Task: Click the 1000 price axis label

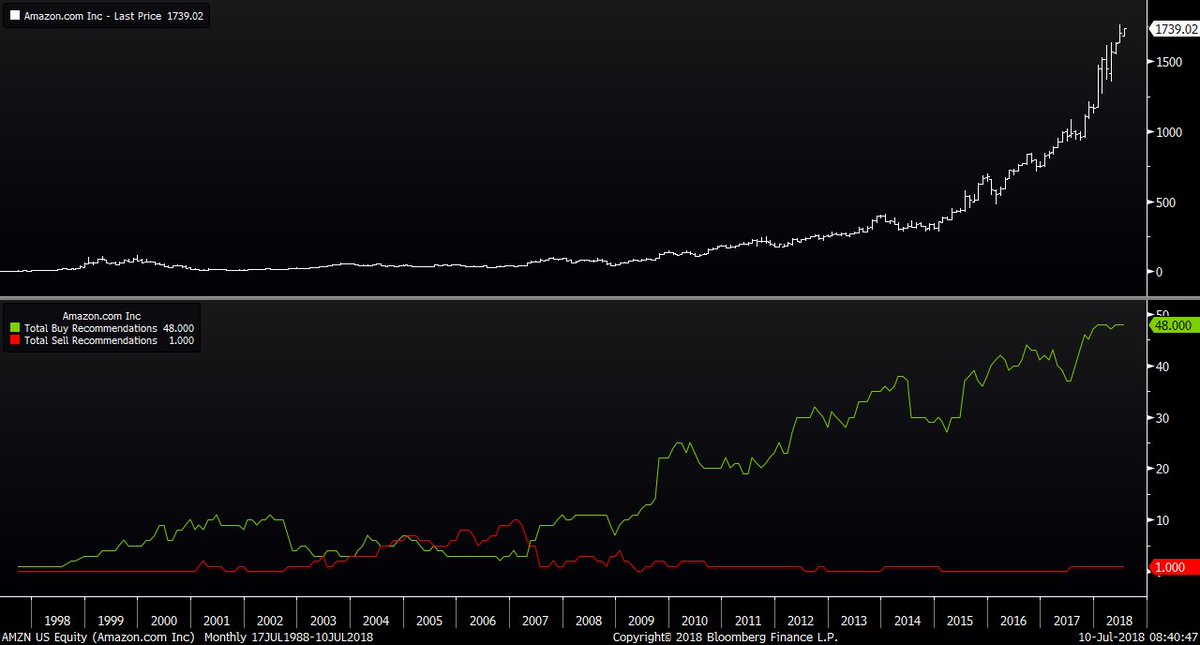Action: (1168, 132)
